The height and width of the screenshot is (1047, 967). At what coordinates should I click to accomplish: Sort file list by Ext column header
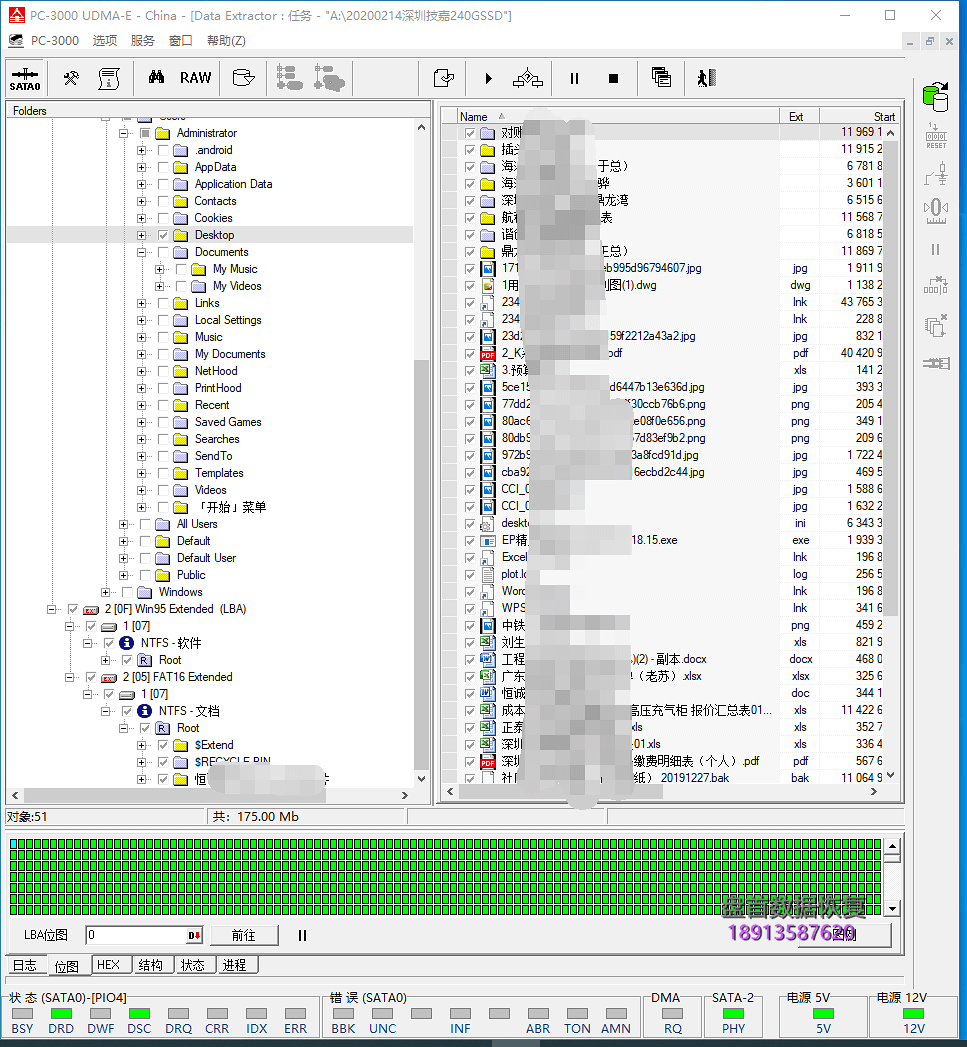[799, 116]
